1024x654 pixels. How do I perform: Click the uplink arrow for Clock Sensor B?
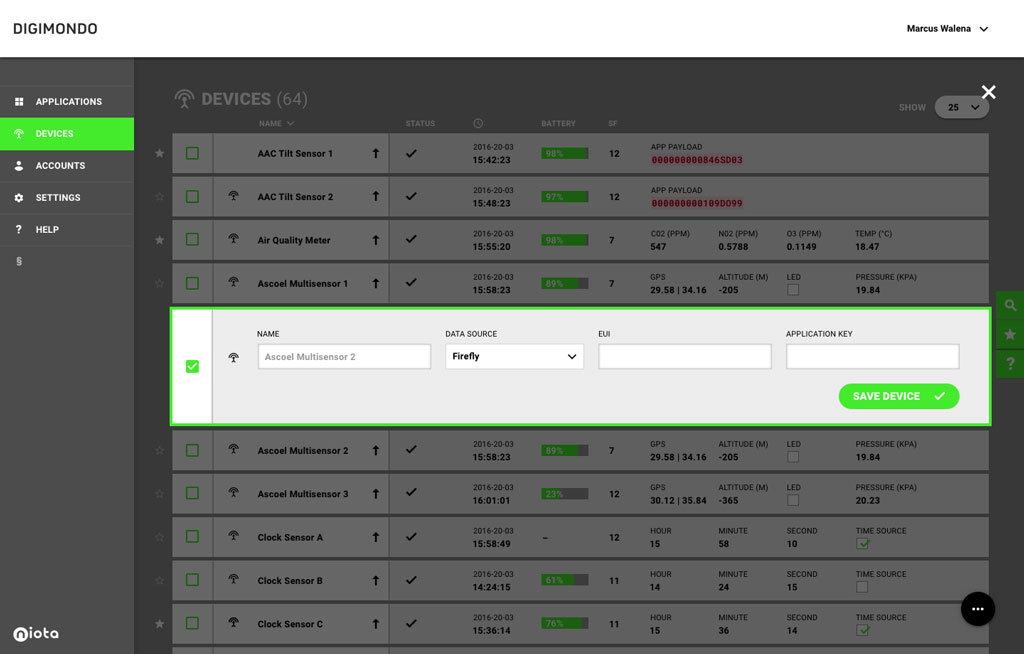[376, 580]
